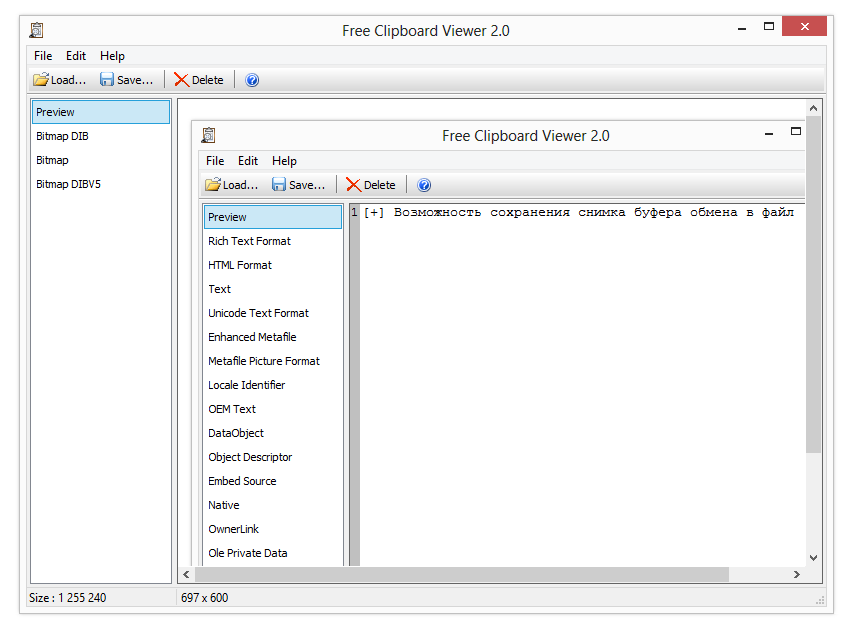This screenshot has height=625, width=849.
Task: Click File menu in the previewed inner window
Action: coord(215,161)
